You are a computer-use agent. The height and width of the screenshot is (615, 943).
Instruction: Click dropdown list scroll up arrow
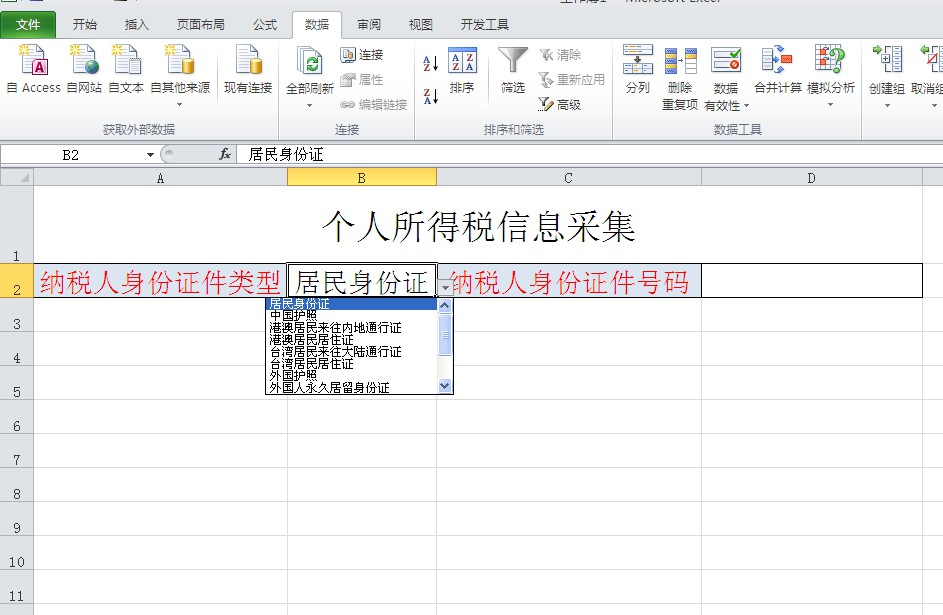click(x=445, y=305)
